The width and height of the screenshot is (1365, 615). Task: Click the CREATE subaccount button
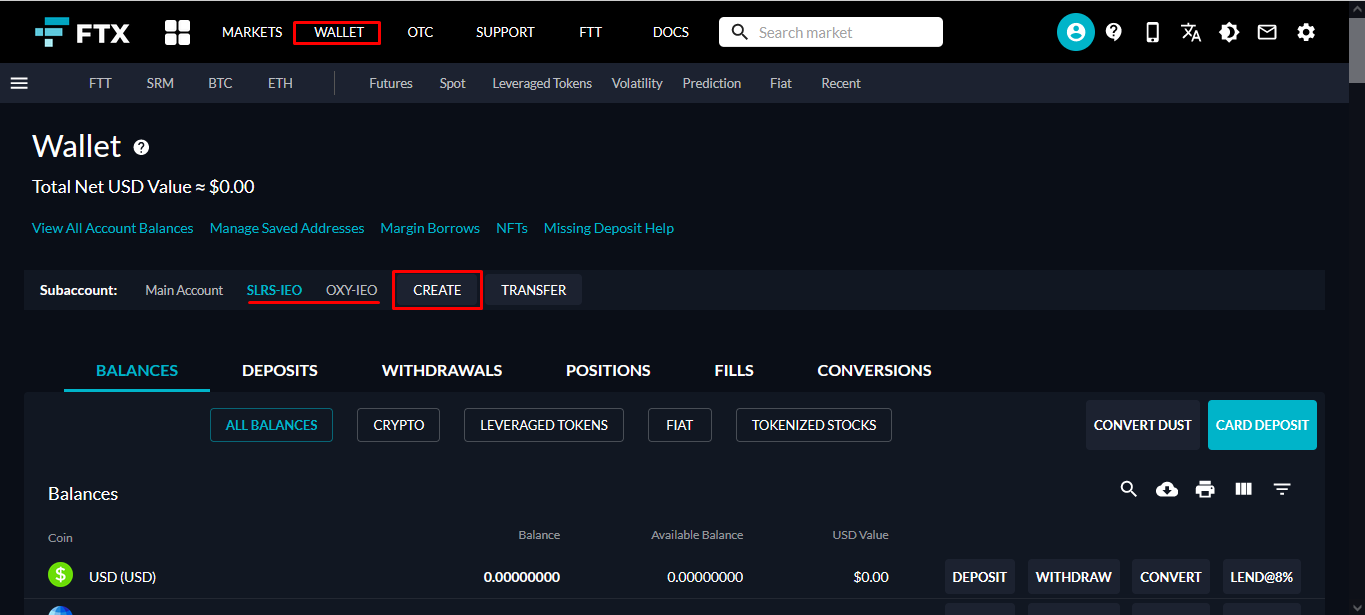[437, 290]
